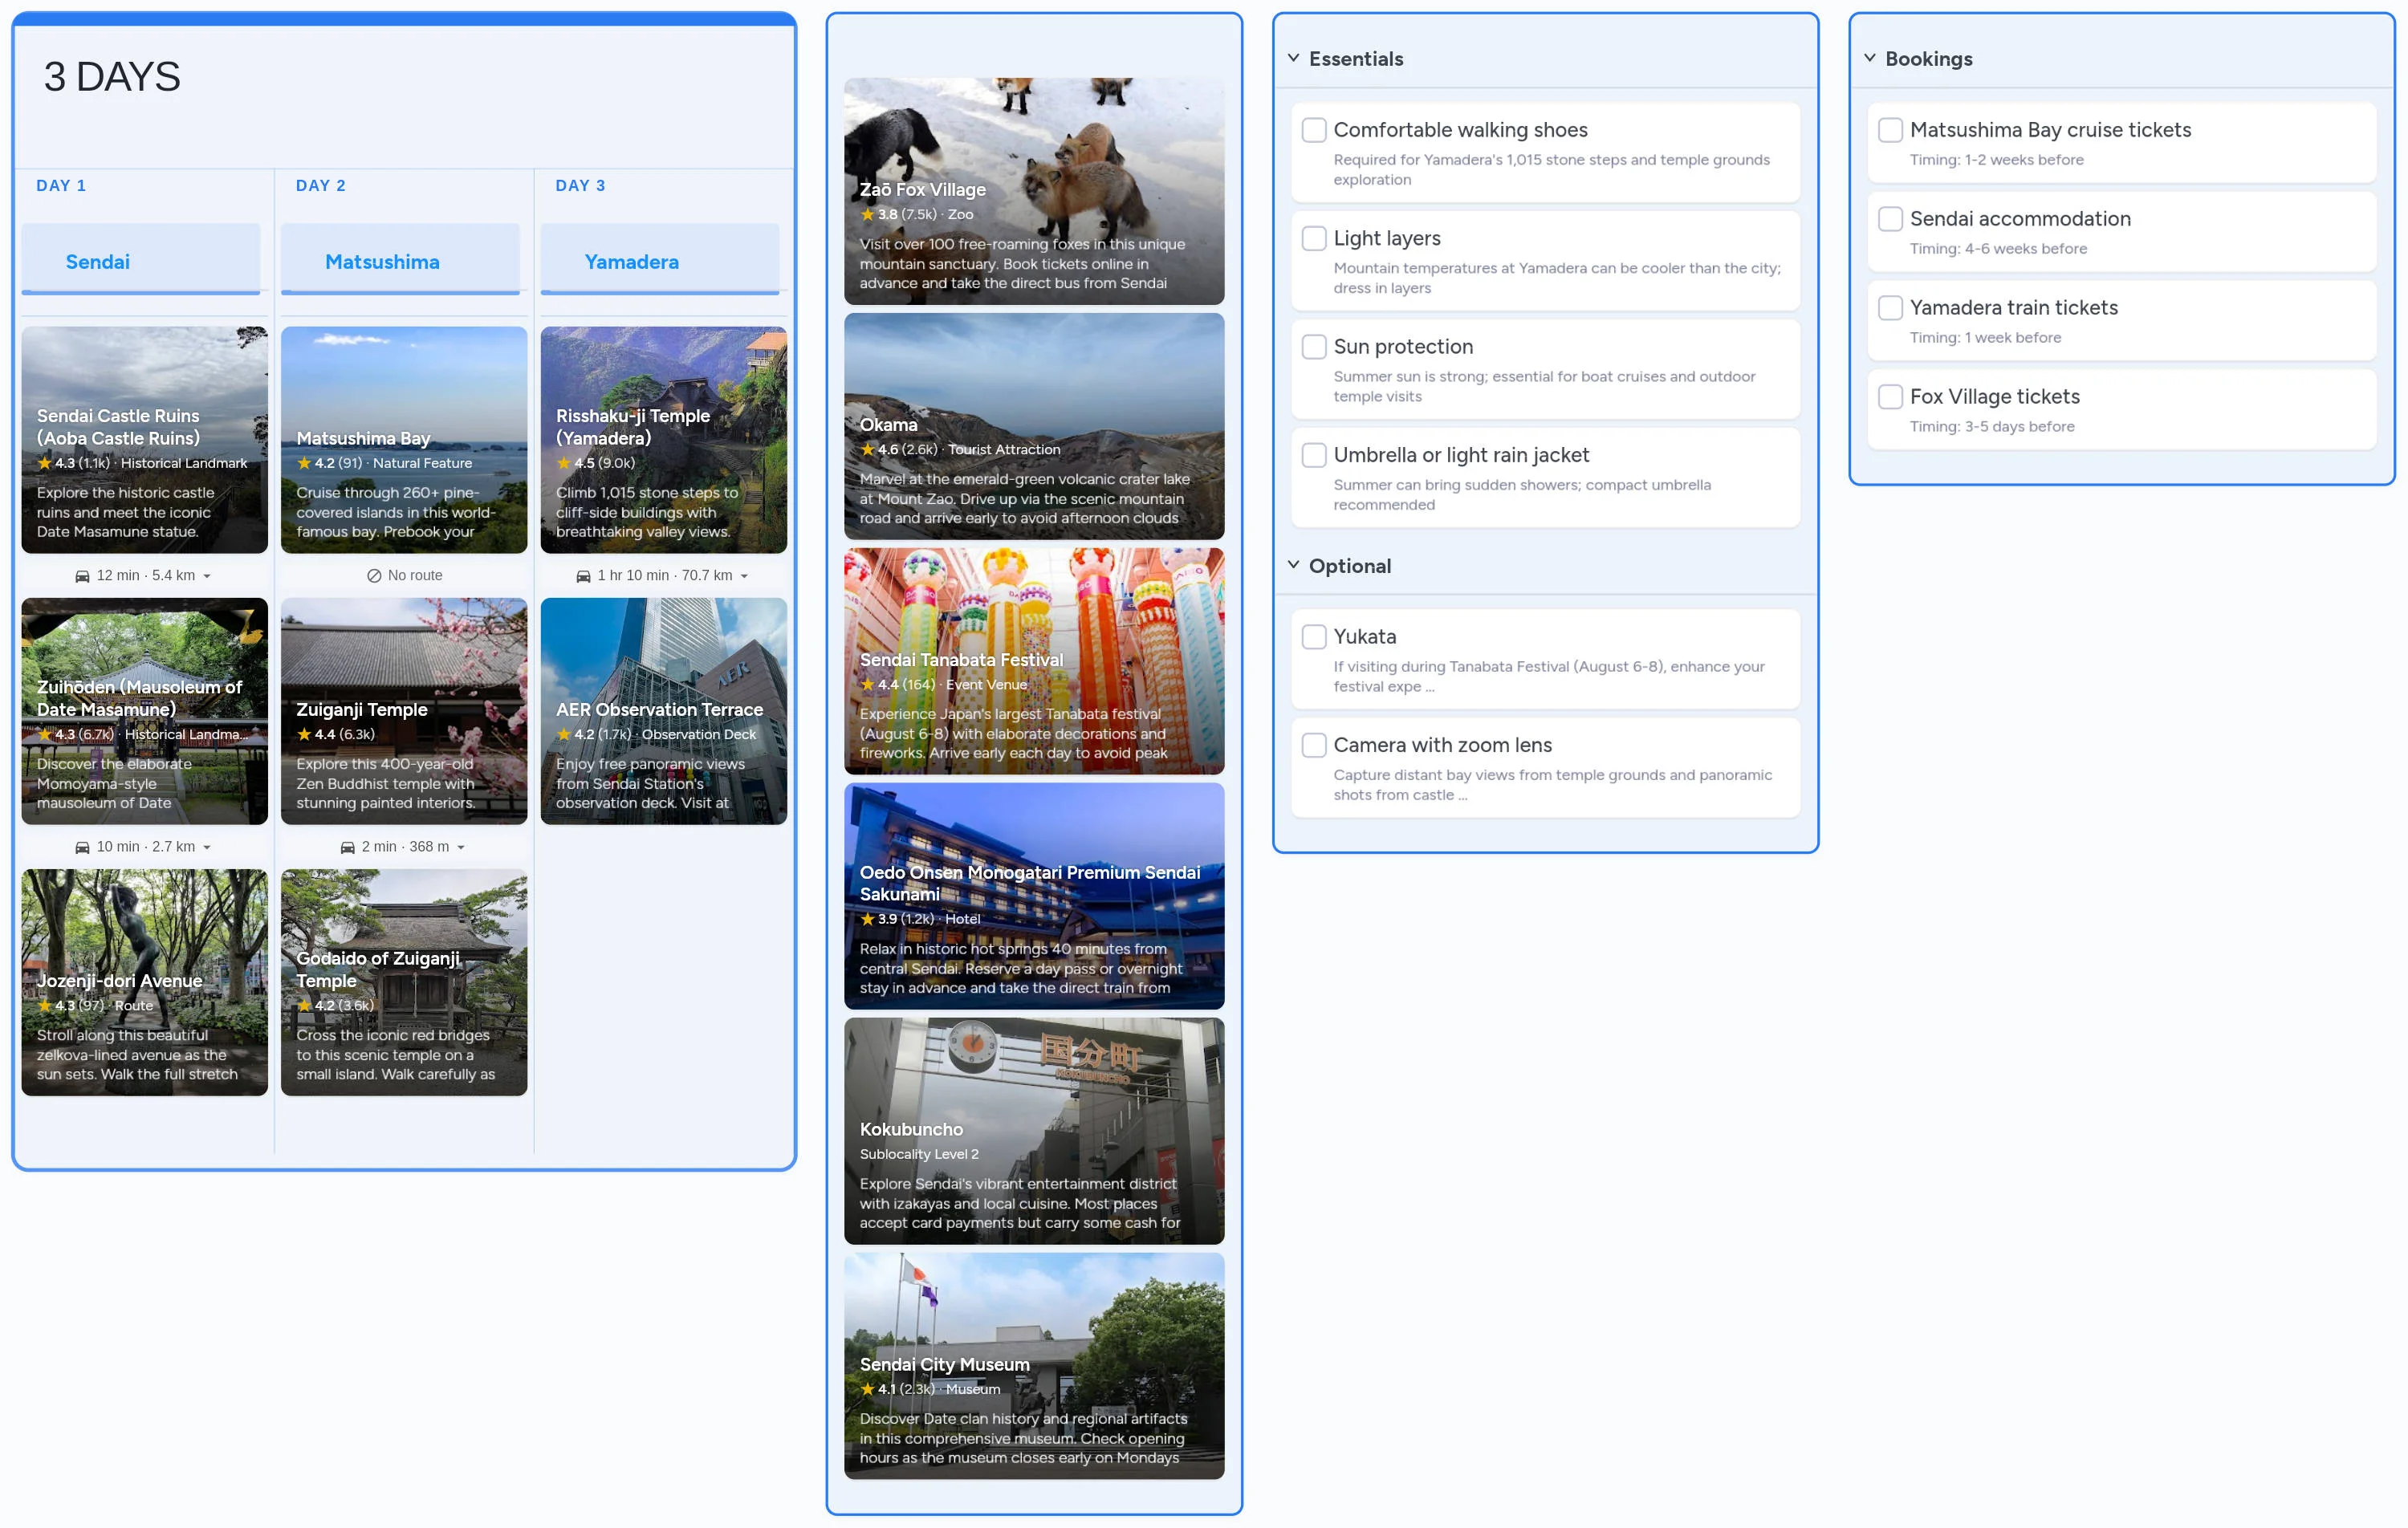Click the car icon below Zuiganji Temple
This screenshot has height=1528, width=2408.
click(x=347, y=846)
